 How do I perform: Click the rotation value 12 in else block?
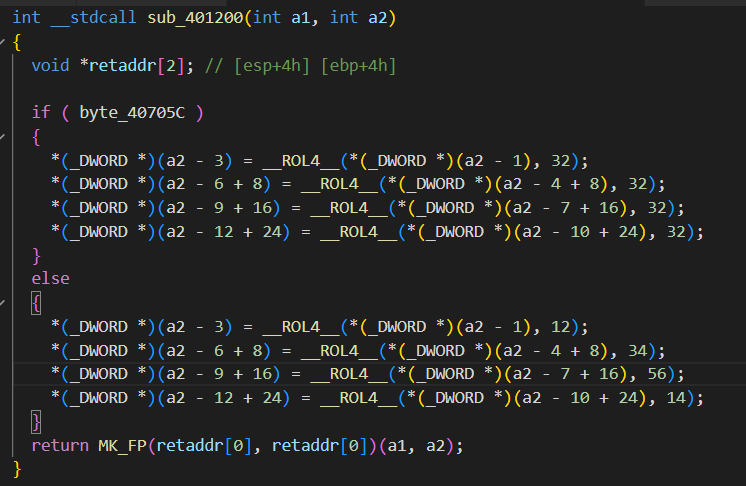pyautogui.click(x=582, y=325)
